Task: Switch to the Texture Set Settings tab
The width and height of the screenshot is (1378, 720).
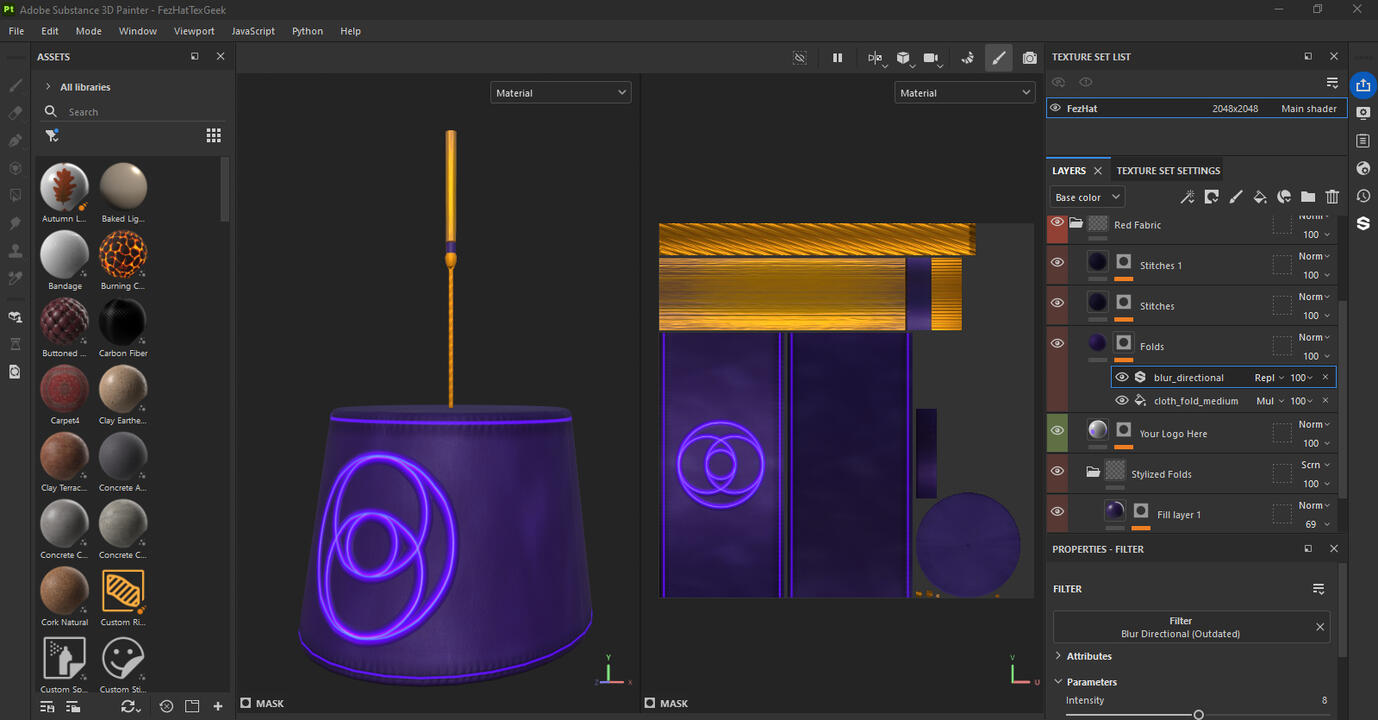Action: click(1168, 170)
